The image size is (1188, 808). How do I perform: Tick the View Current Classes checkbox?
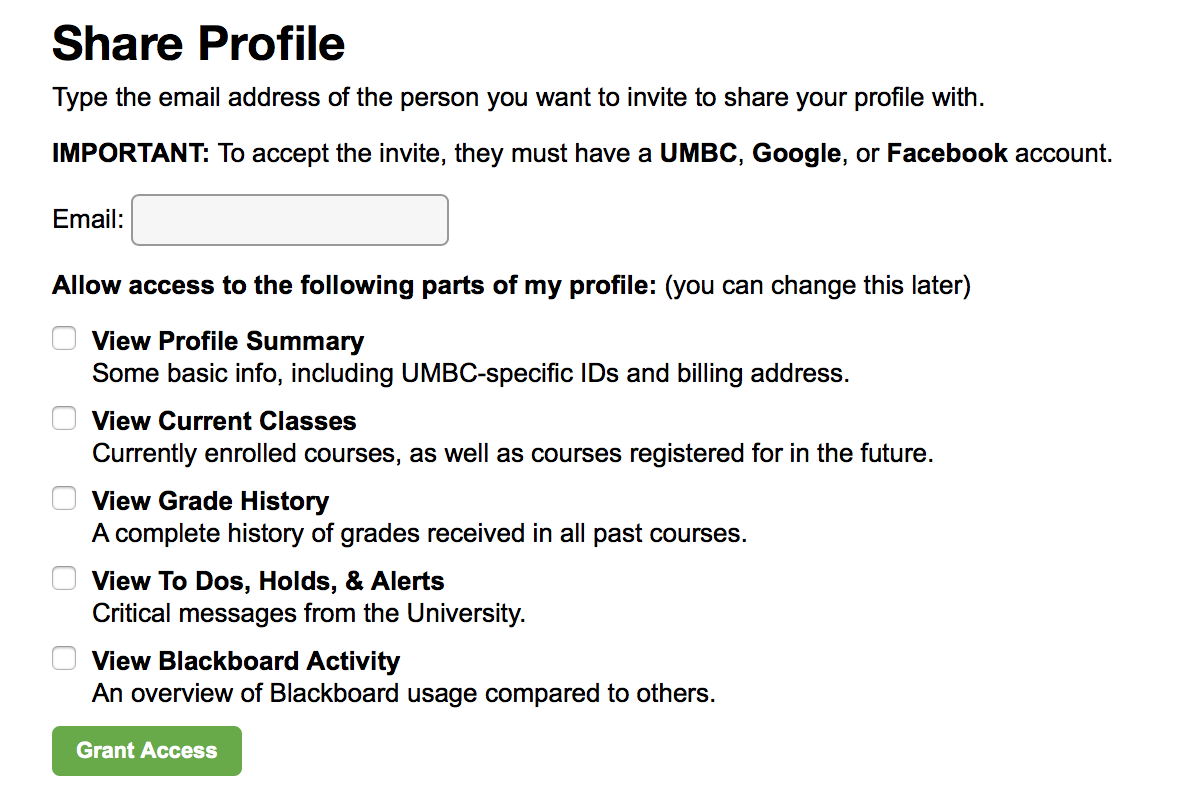pos(64,419)
